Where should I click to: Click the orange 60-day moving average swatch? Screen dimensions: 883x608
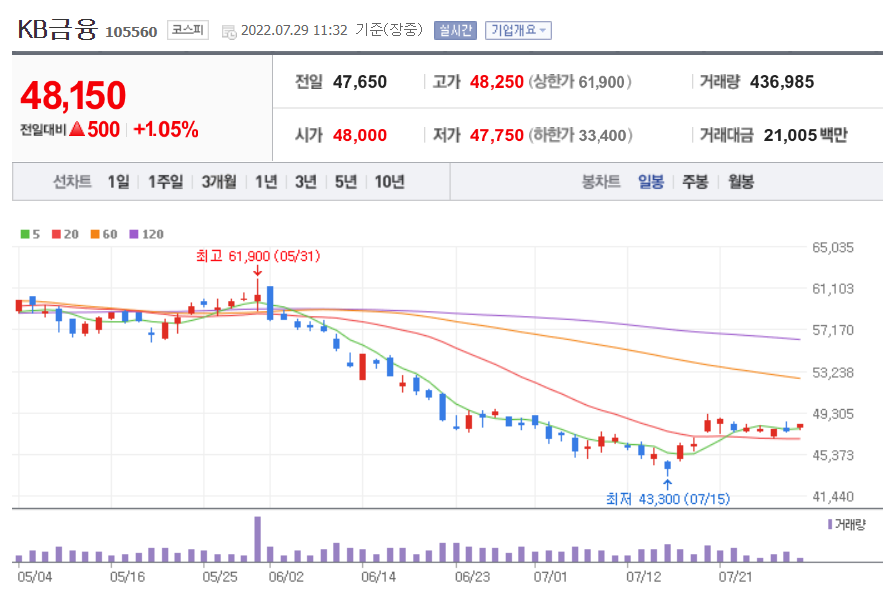point(95,234)
